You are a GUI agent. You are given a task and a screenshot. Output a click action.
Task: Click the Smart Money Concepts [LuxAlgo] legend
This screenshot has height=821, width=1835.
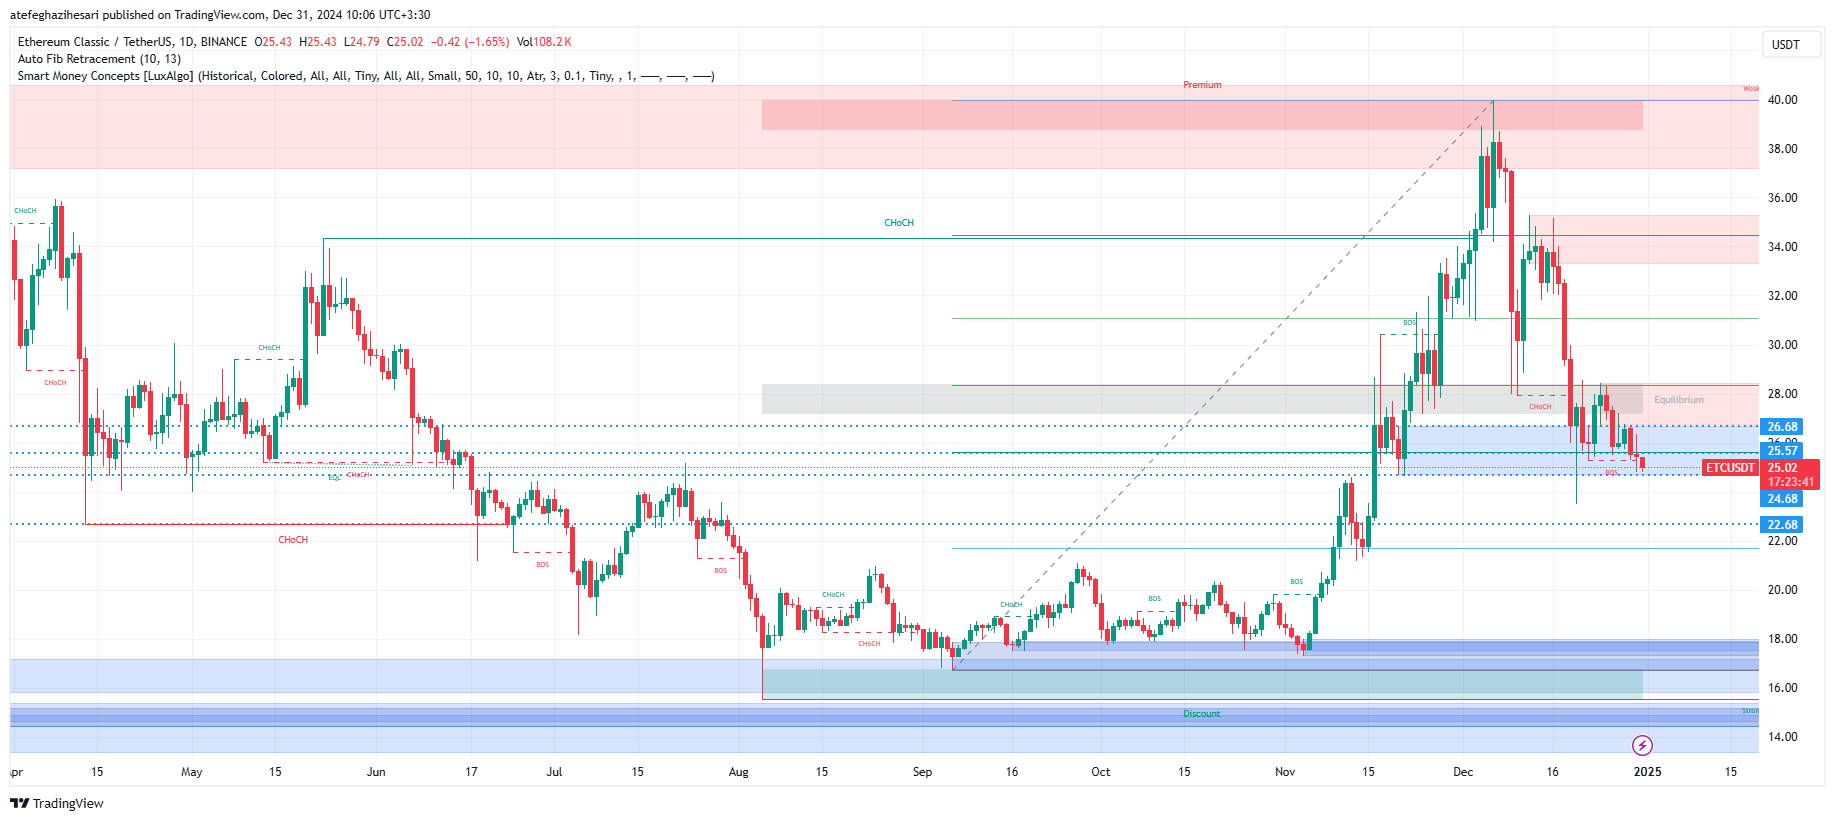coord(366,76)
